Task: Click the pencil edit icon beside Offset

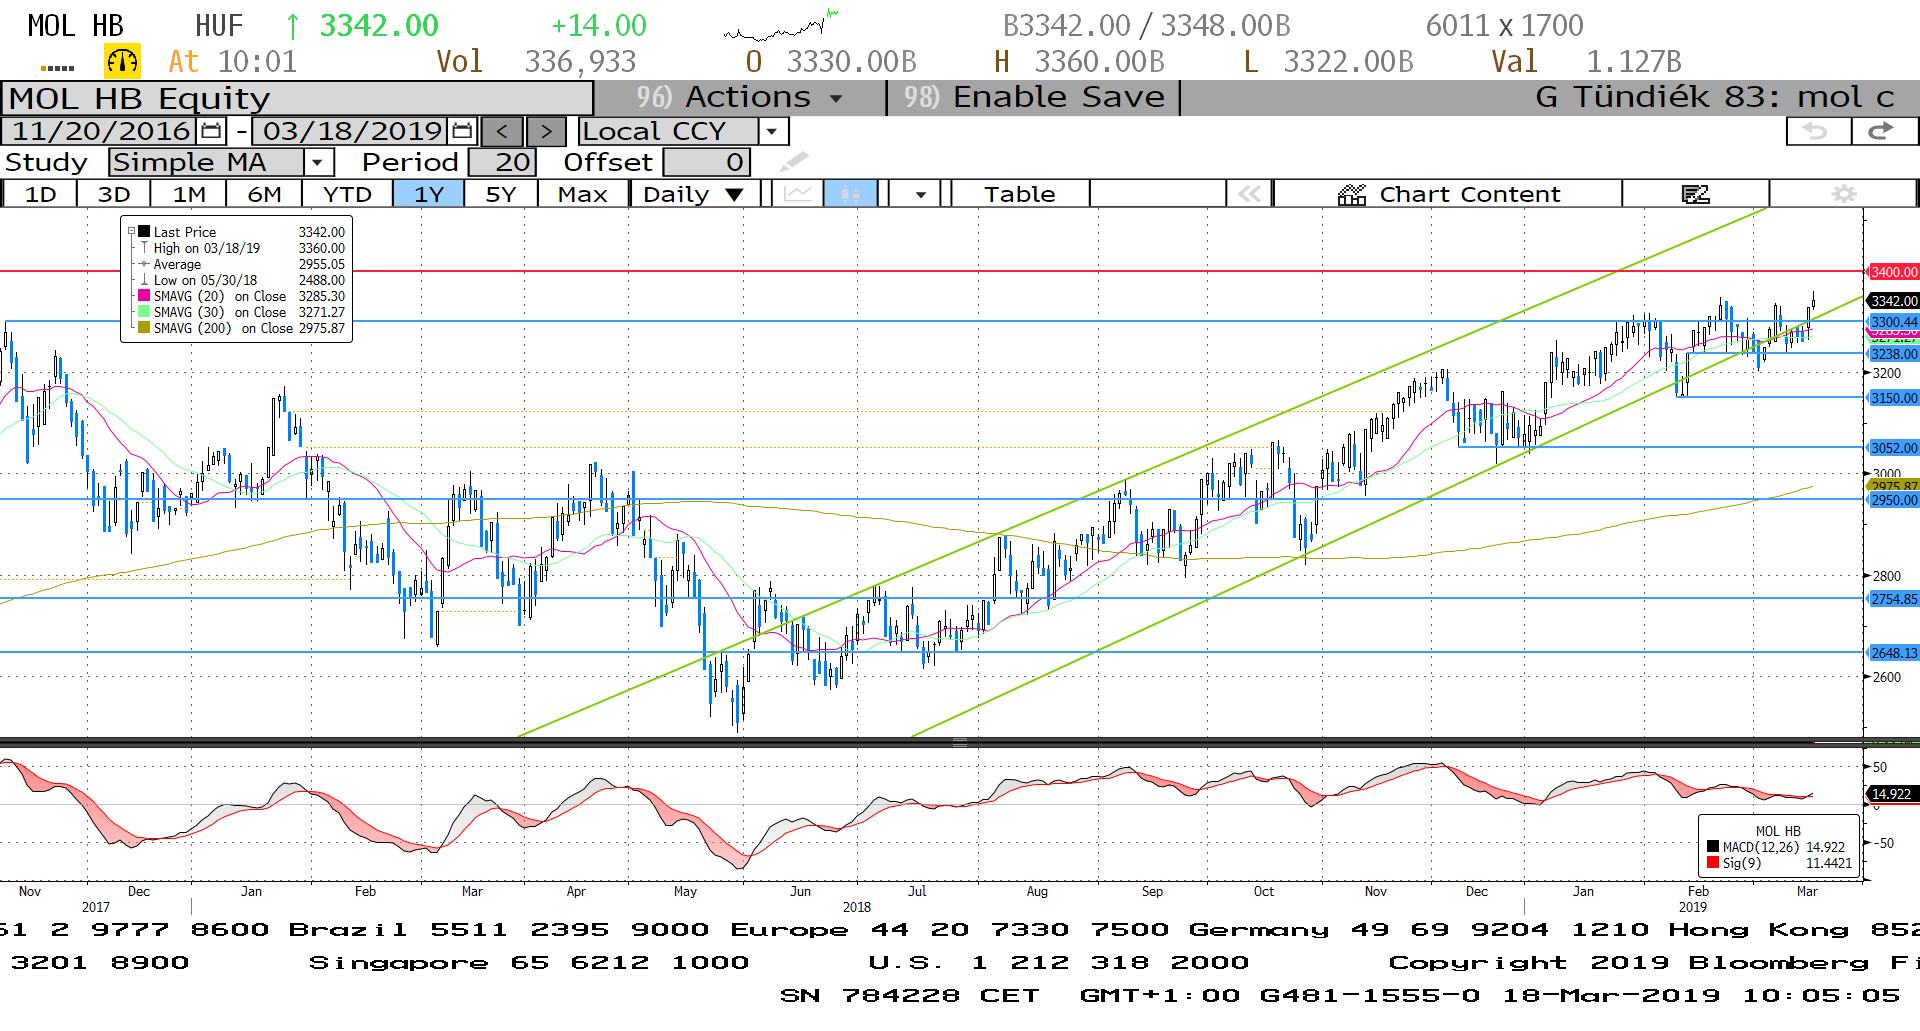Action: pyautogui.click(x=794, y=162)
